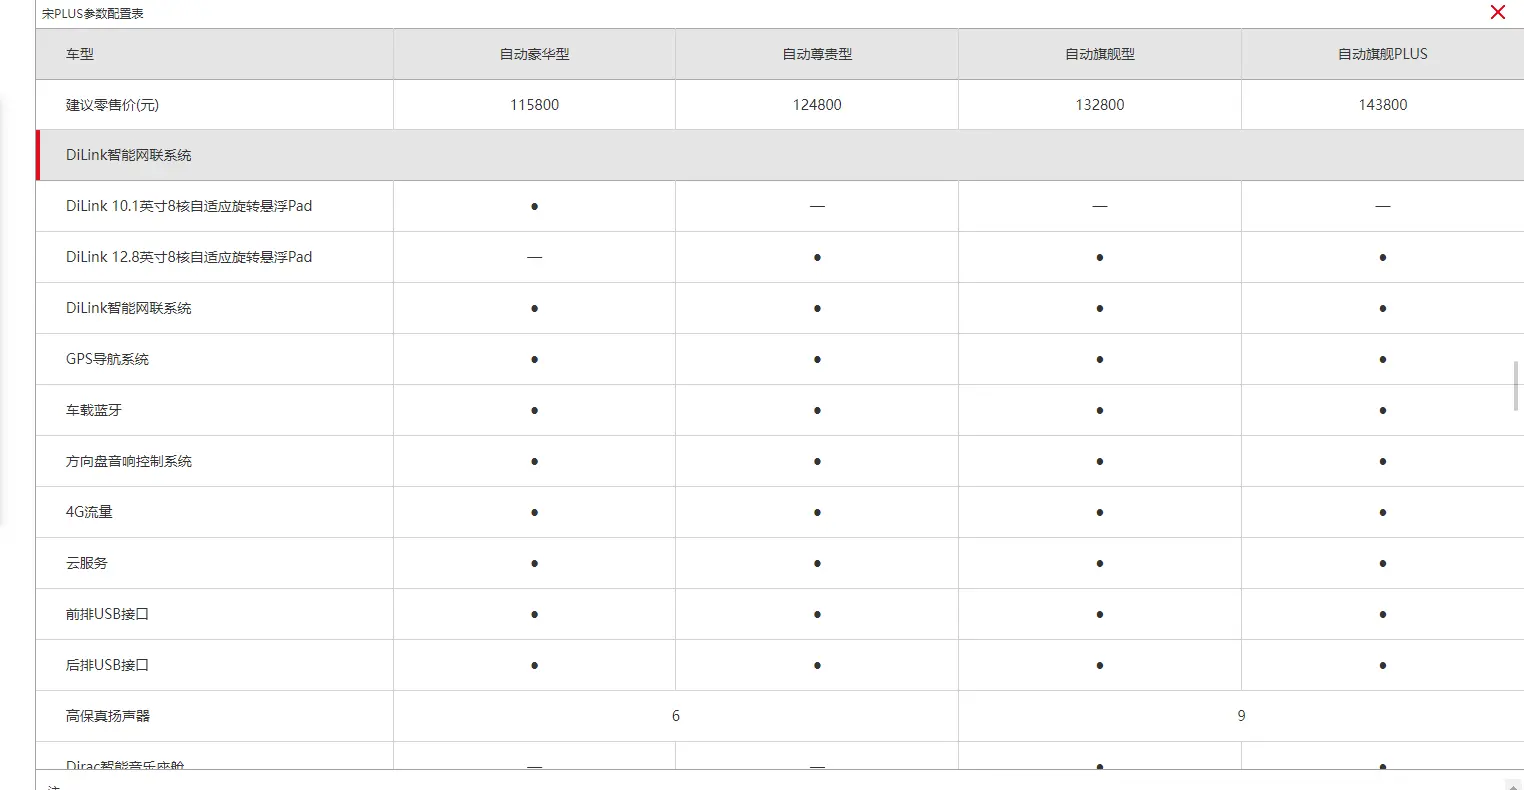This screenshot has height=790, width=1524.
Task: Click the 12.8英寸 Pad dash under 自动豪华型
Action: [534, 257]
